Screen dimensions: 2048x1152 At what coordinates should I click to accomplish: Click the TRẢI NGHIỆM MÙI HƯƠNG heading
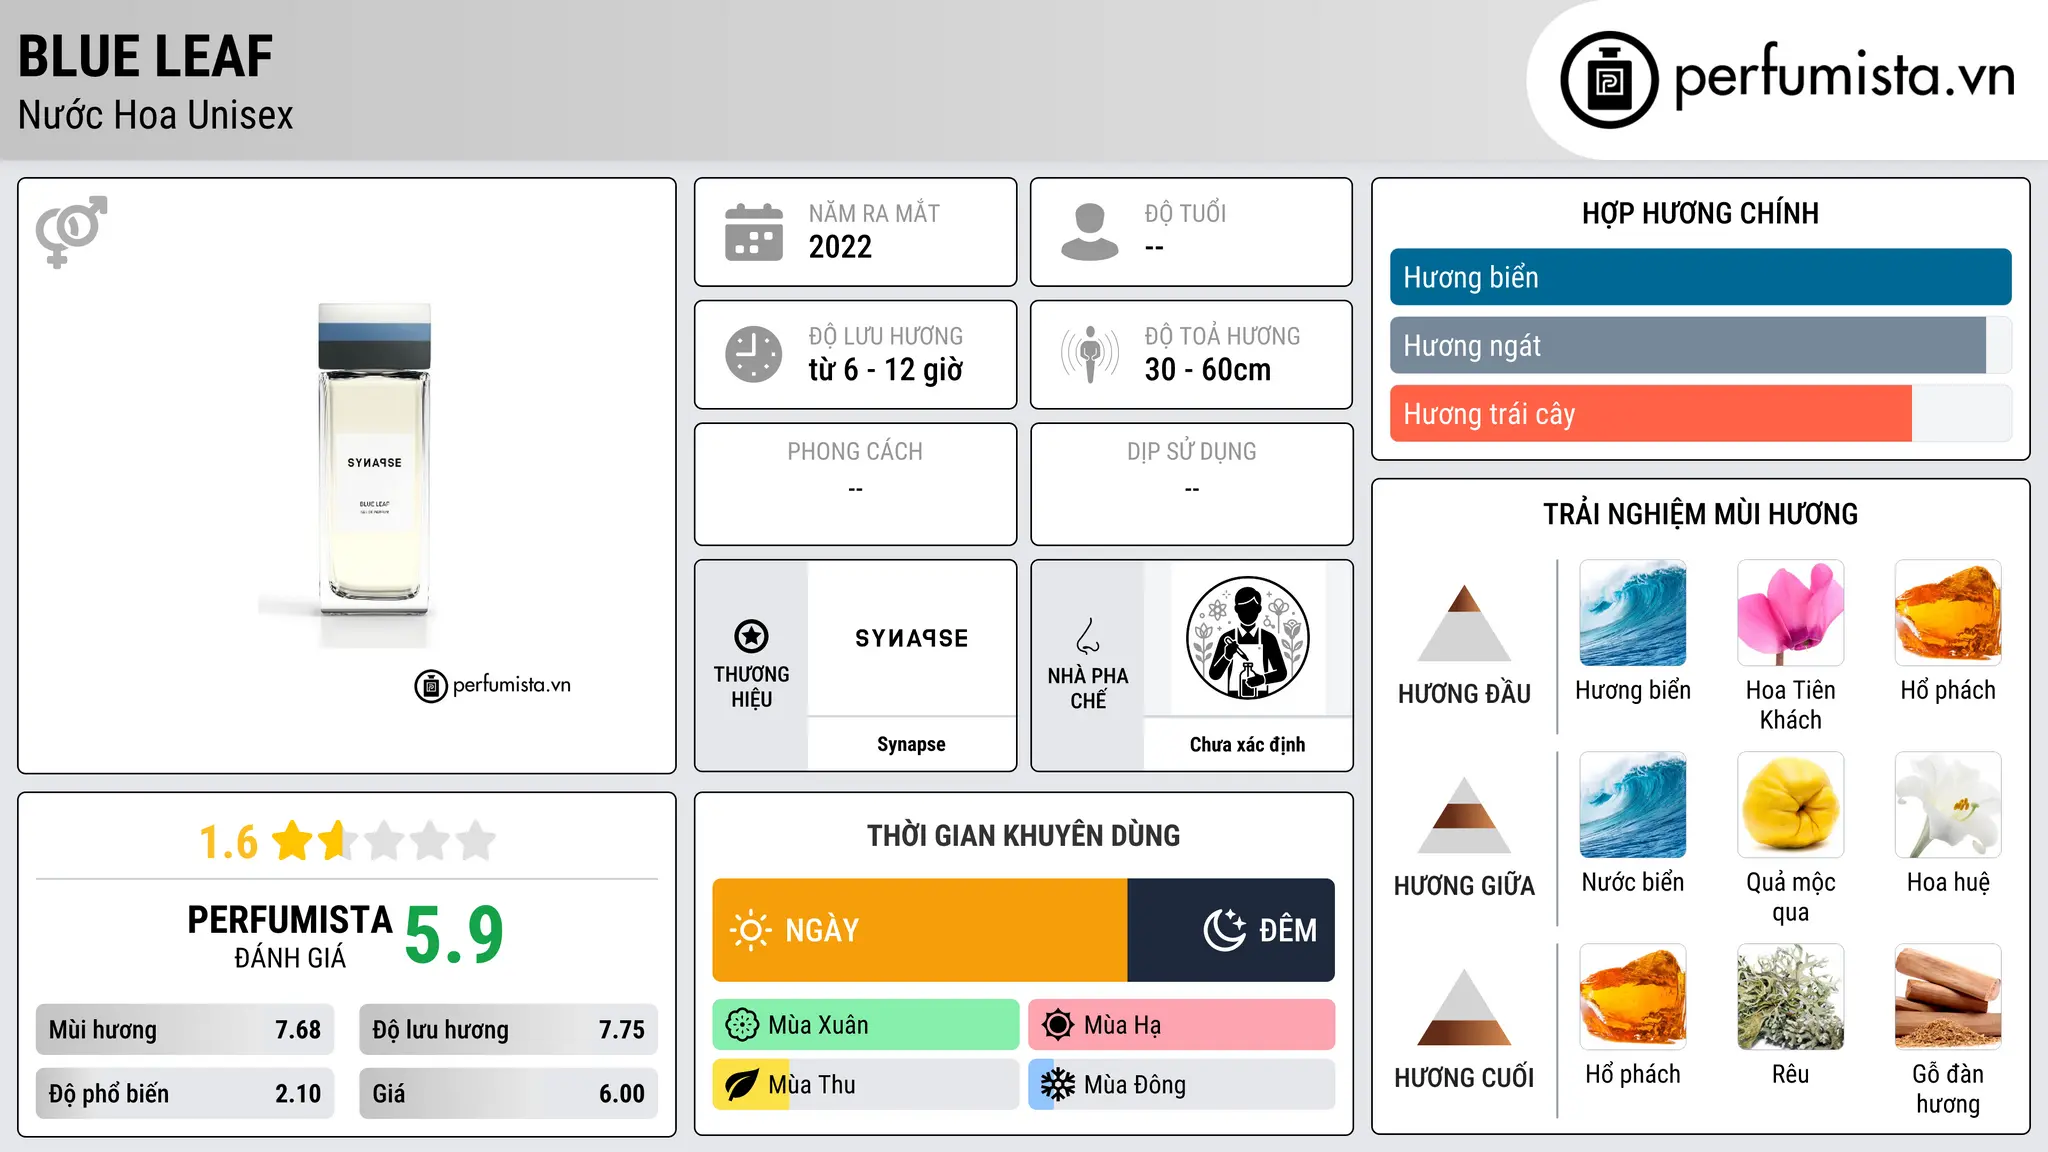[1700, 514]
